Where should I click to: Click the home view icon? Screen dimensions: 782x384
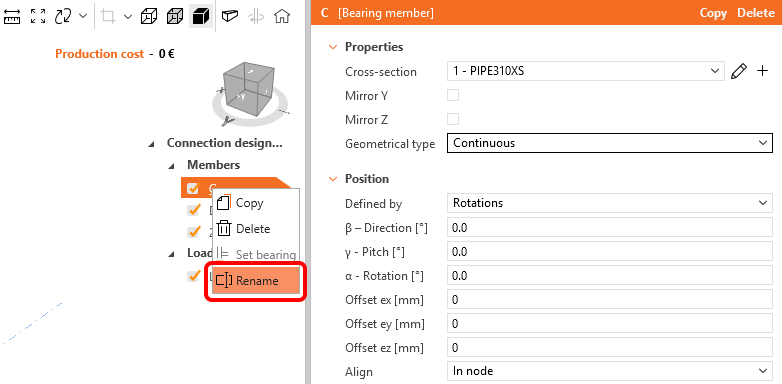click(x=282, y=16)
